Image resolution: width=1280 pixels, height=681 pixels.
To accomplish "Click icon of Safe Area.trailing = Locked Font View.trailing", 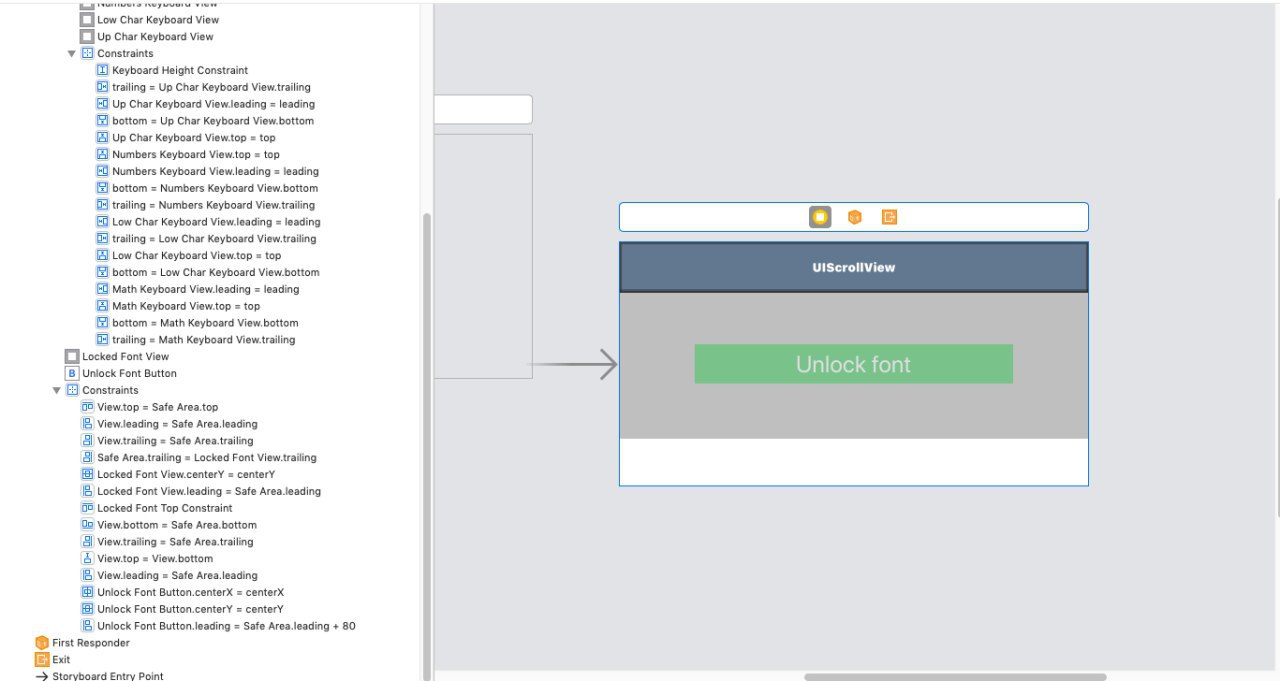I will (88, 458).
